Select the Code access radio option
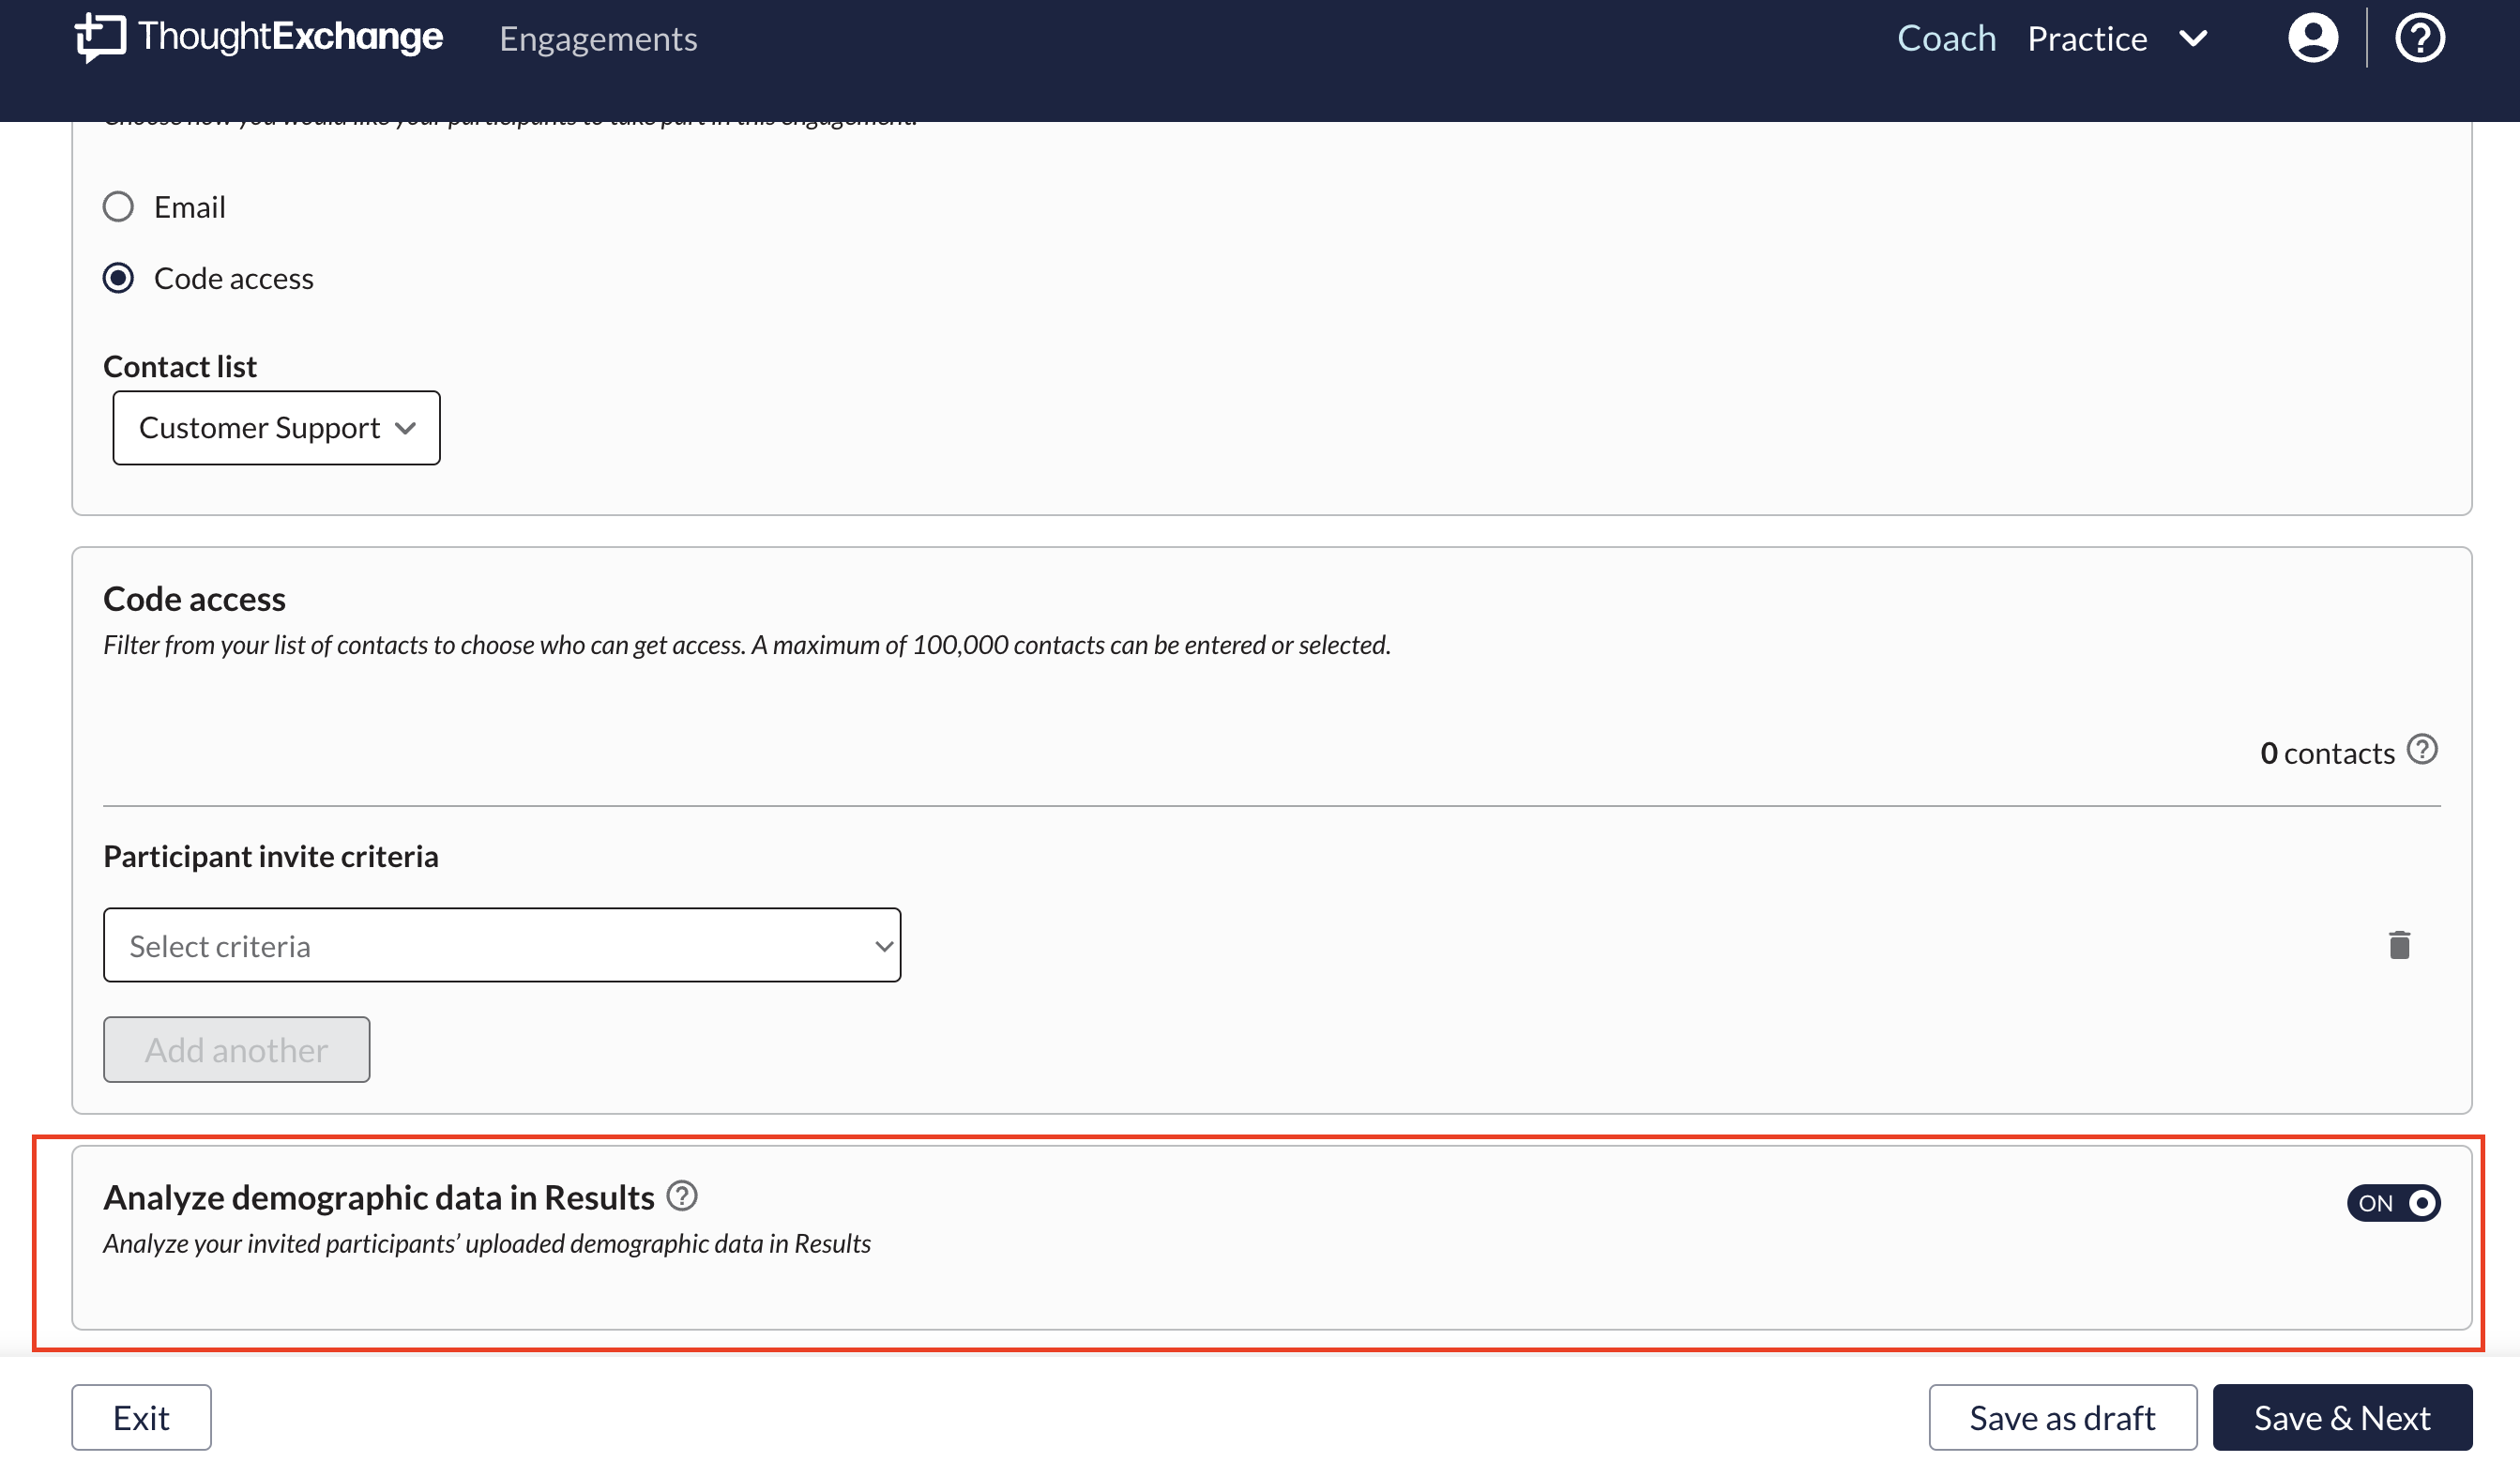Viewport: 2520px width, 1462px height. (x=118, y=278)
